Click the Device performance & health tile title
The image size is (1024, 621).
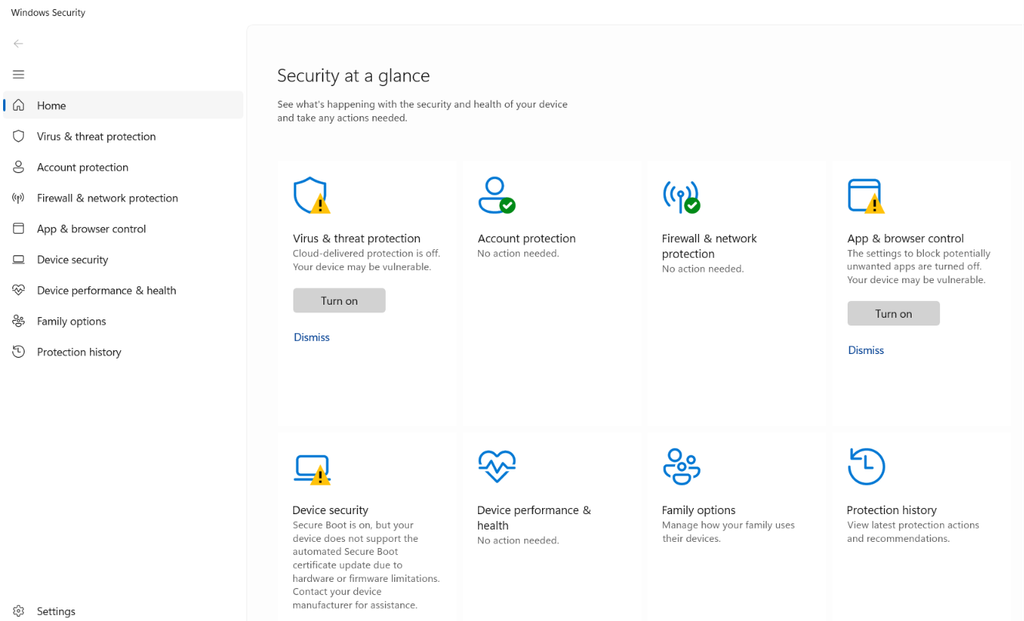tap(534, 518)
